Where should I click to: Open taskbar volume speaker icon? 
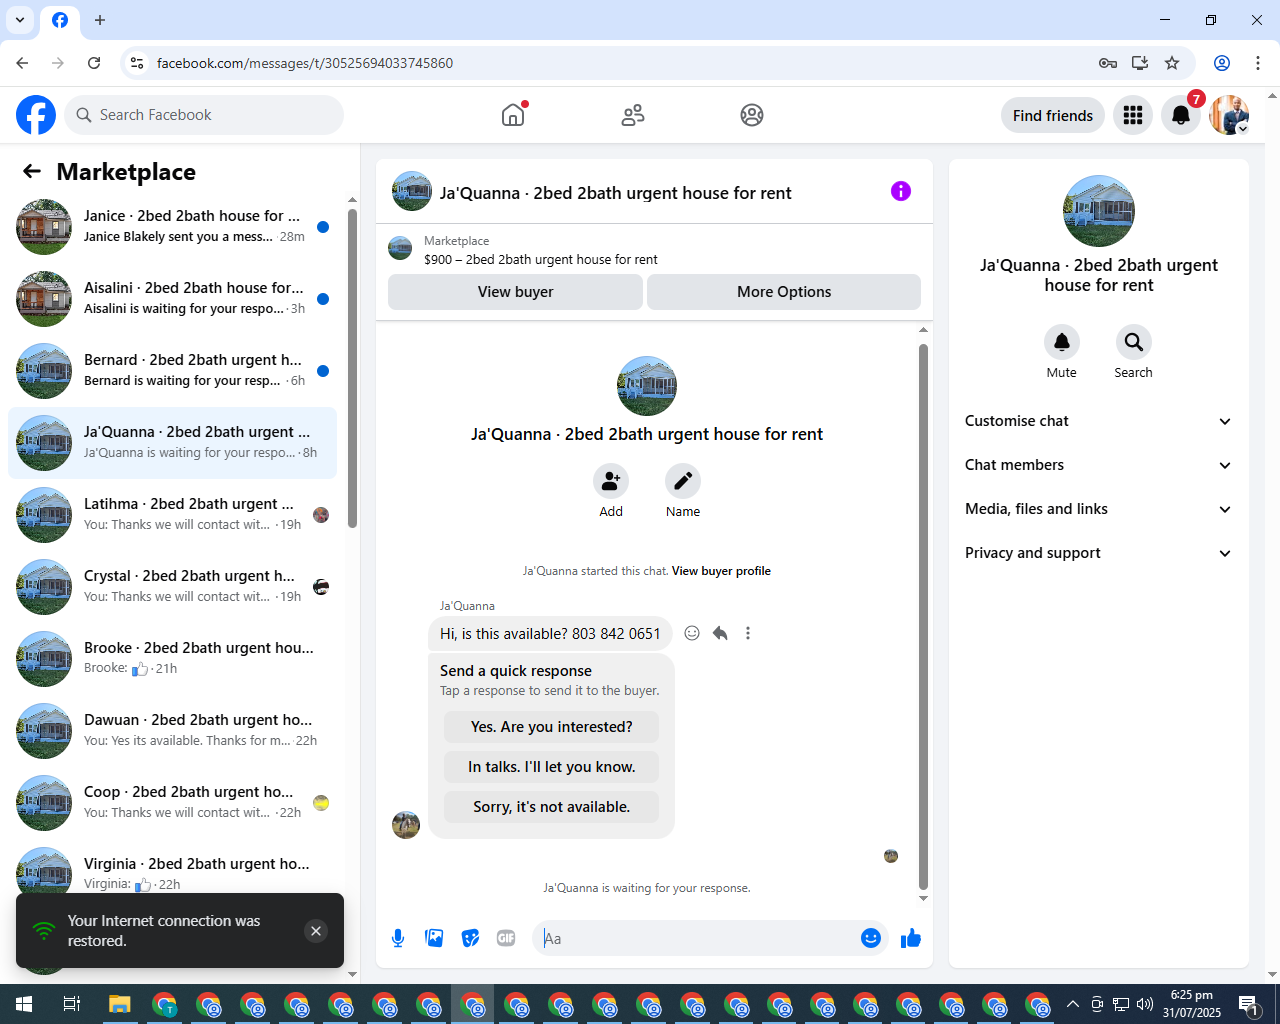(1145, 1004)
